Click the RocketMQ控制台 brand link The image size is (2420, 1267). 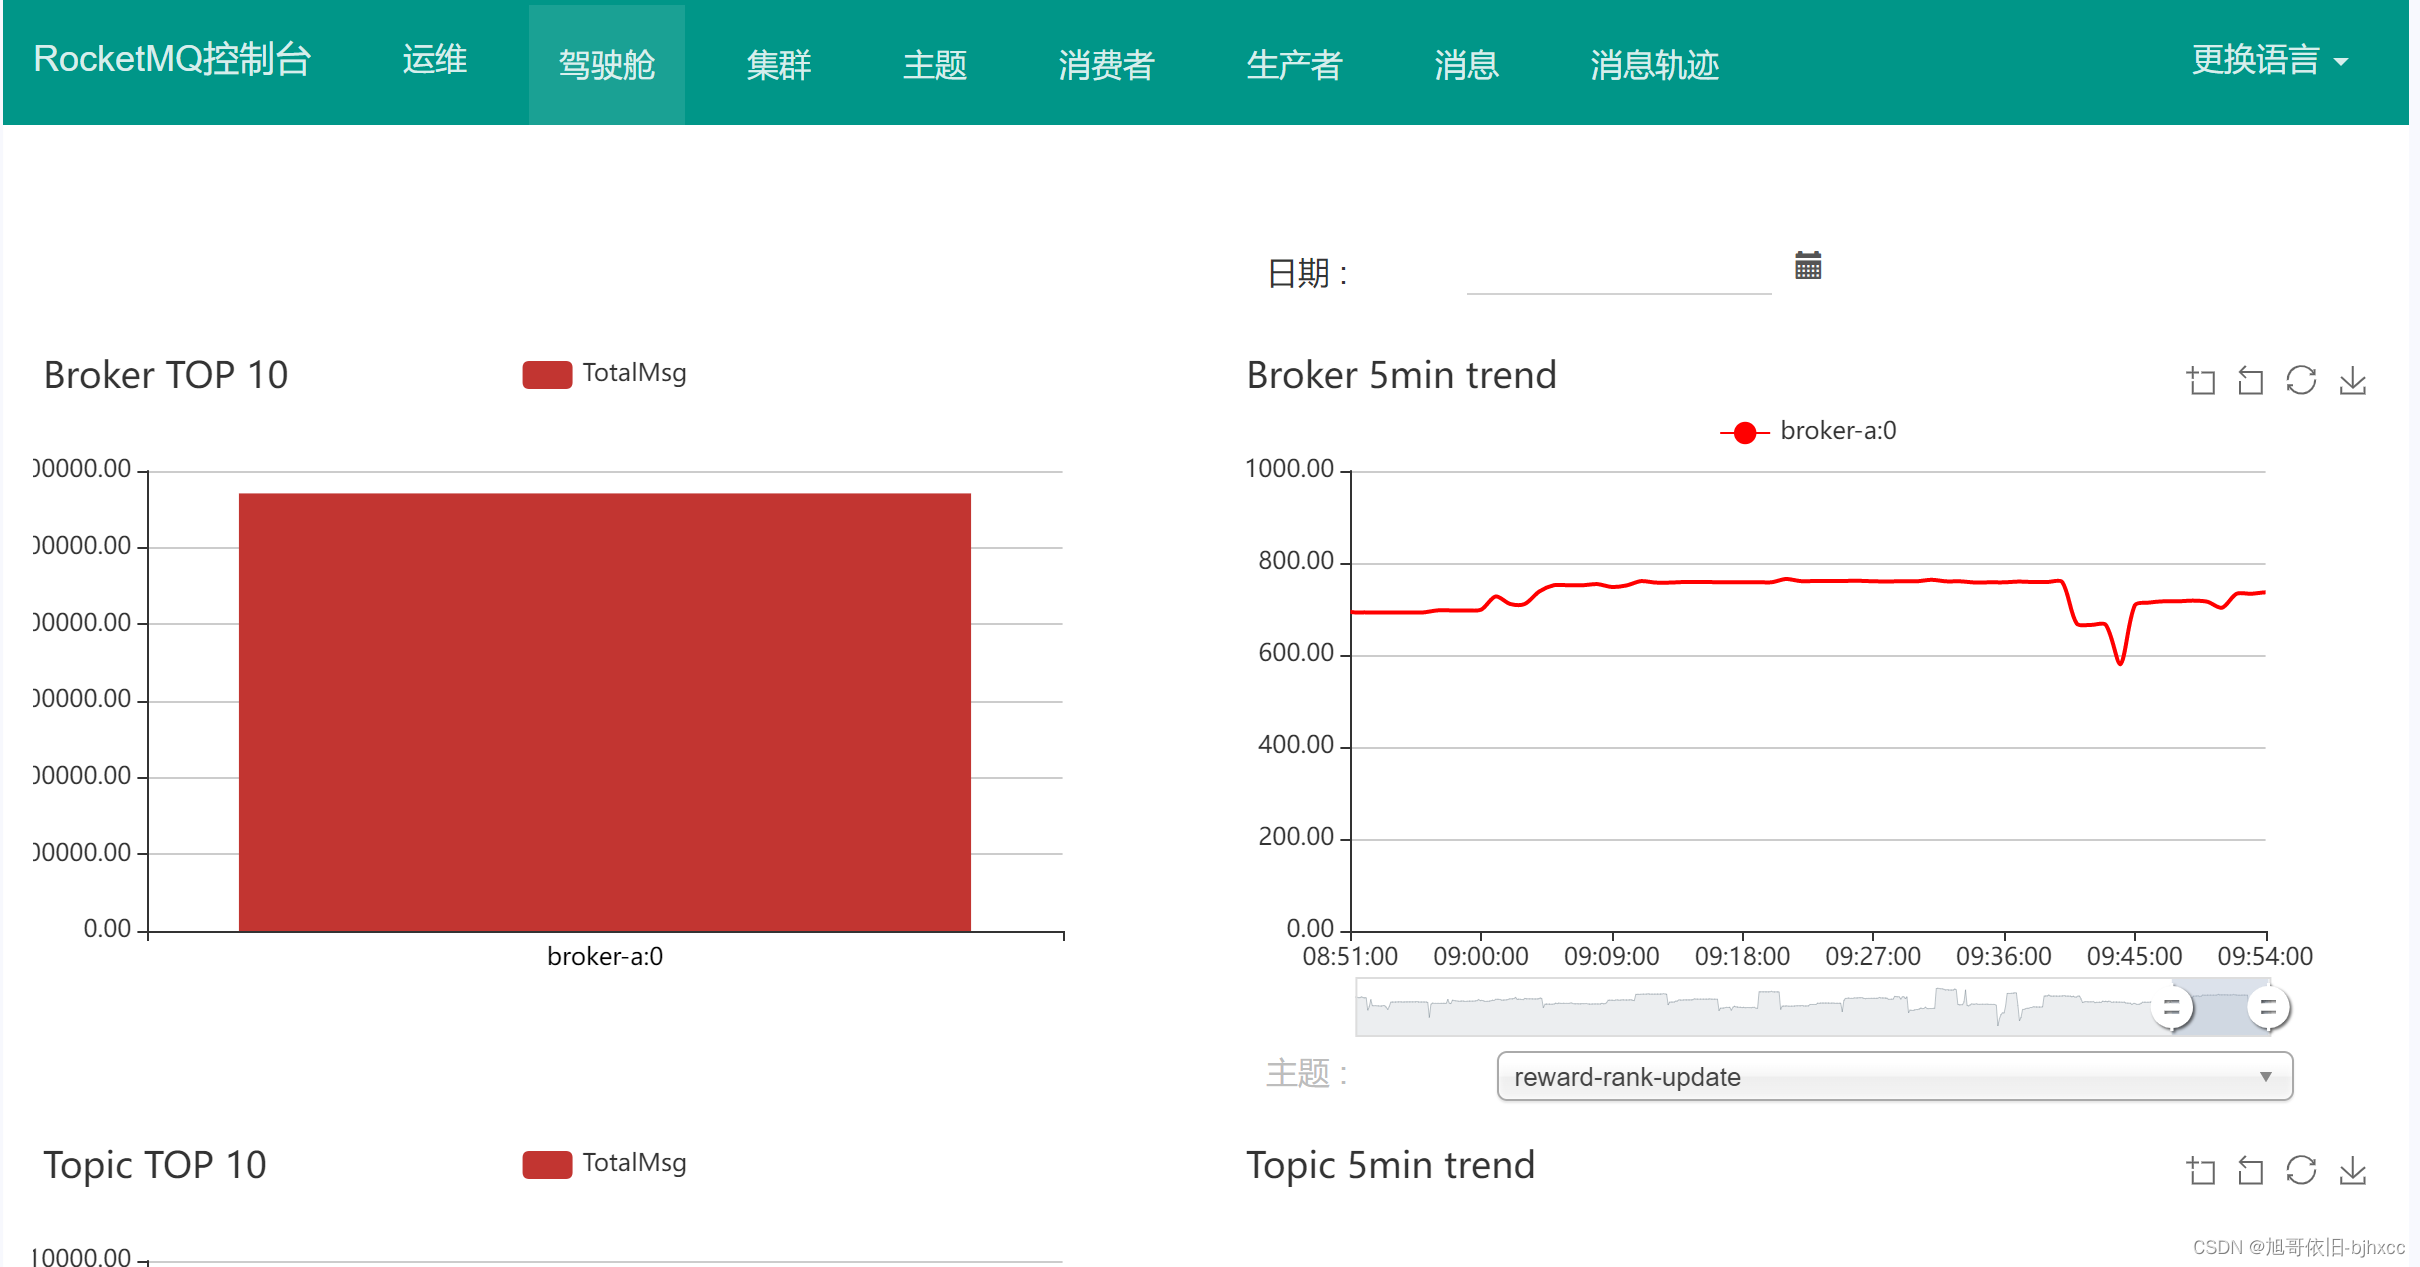(172, 59)
